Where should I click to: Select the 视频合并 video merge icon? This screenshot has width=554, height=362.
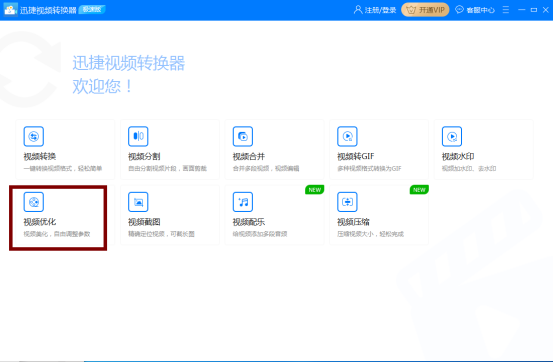(x=243, y=136)
